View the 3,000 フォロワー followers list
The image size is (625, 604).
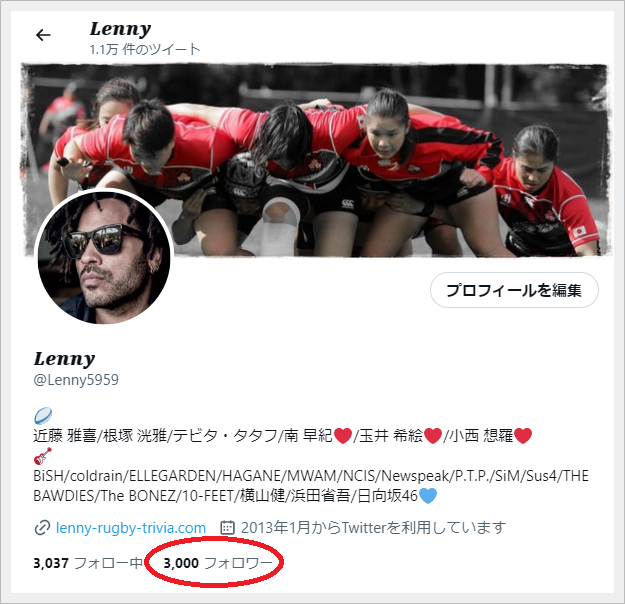point(218,563)
